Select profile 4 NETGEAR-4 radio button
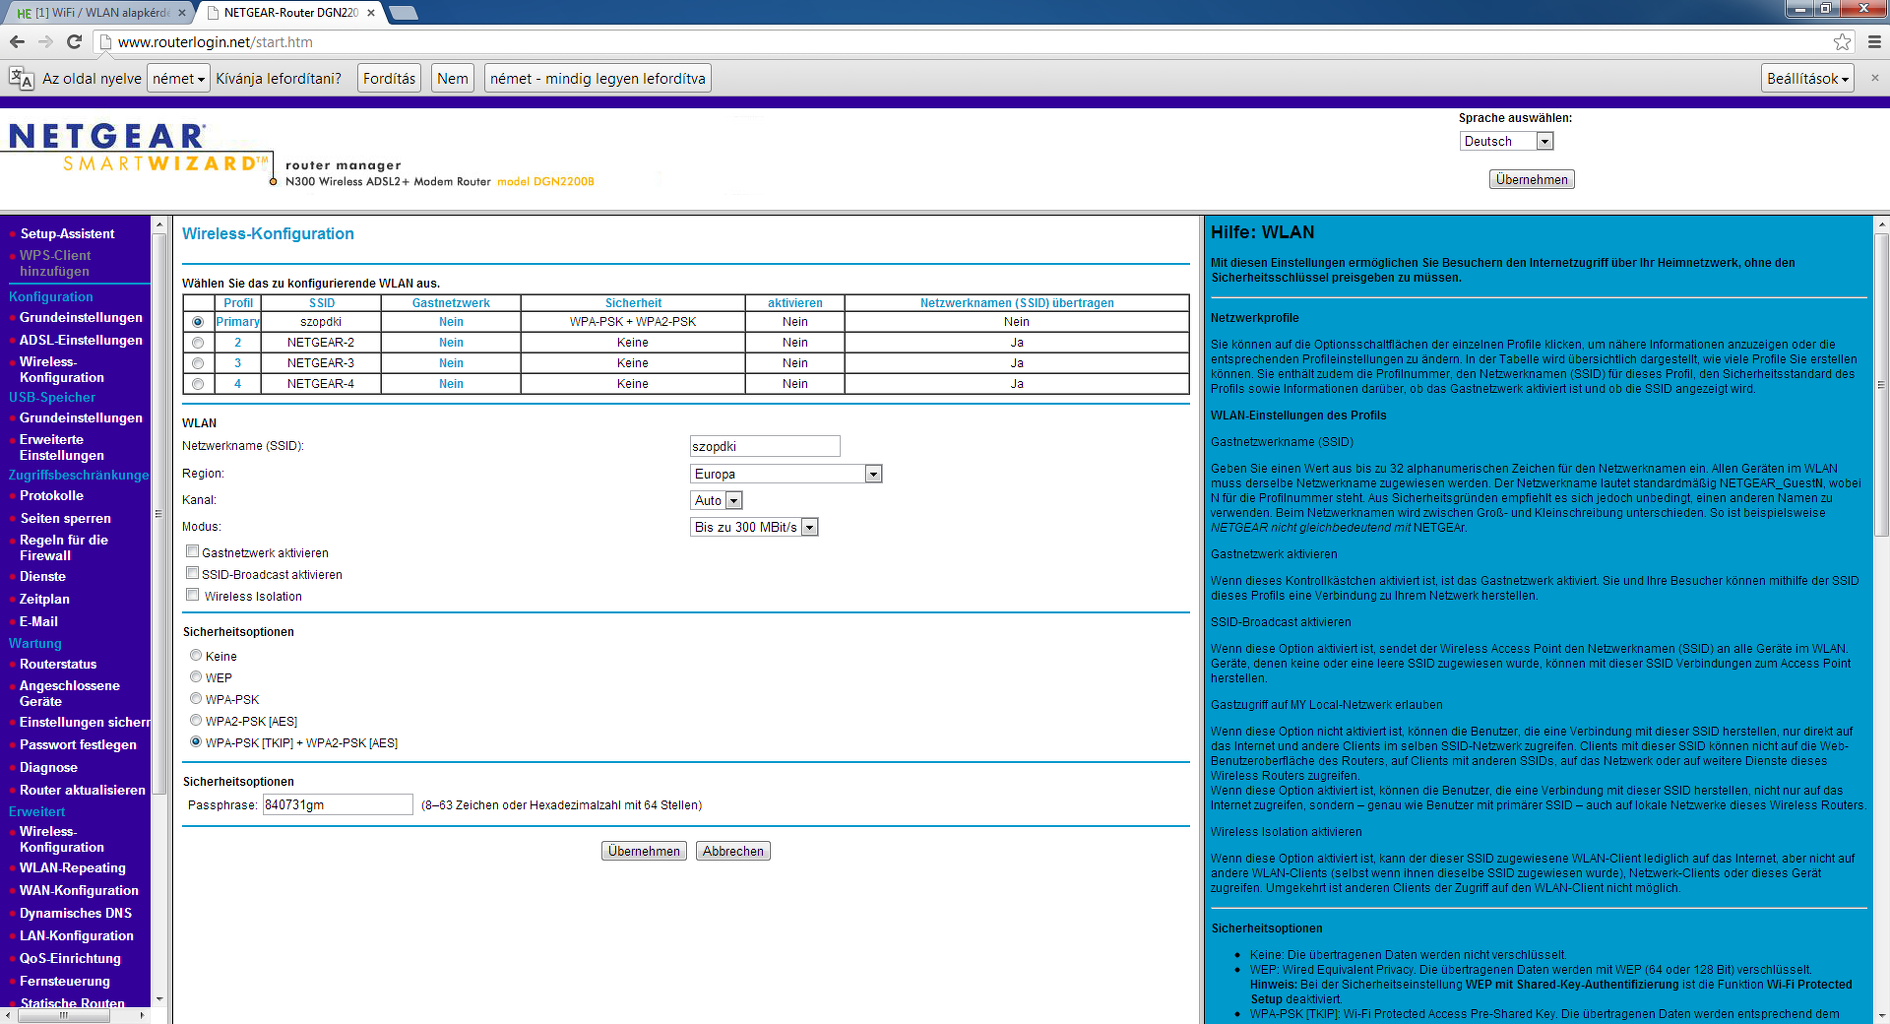Image resolution: width=1890 pixels, height=1024 pixels. (198, 384)
